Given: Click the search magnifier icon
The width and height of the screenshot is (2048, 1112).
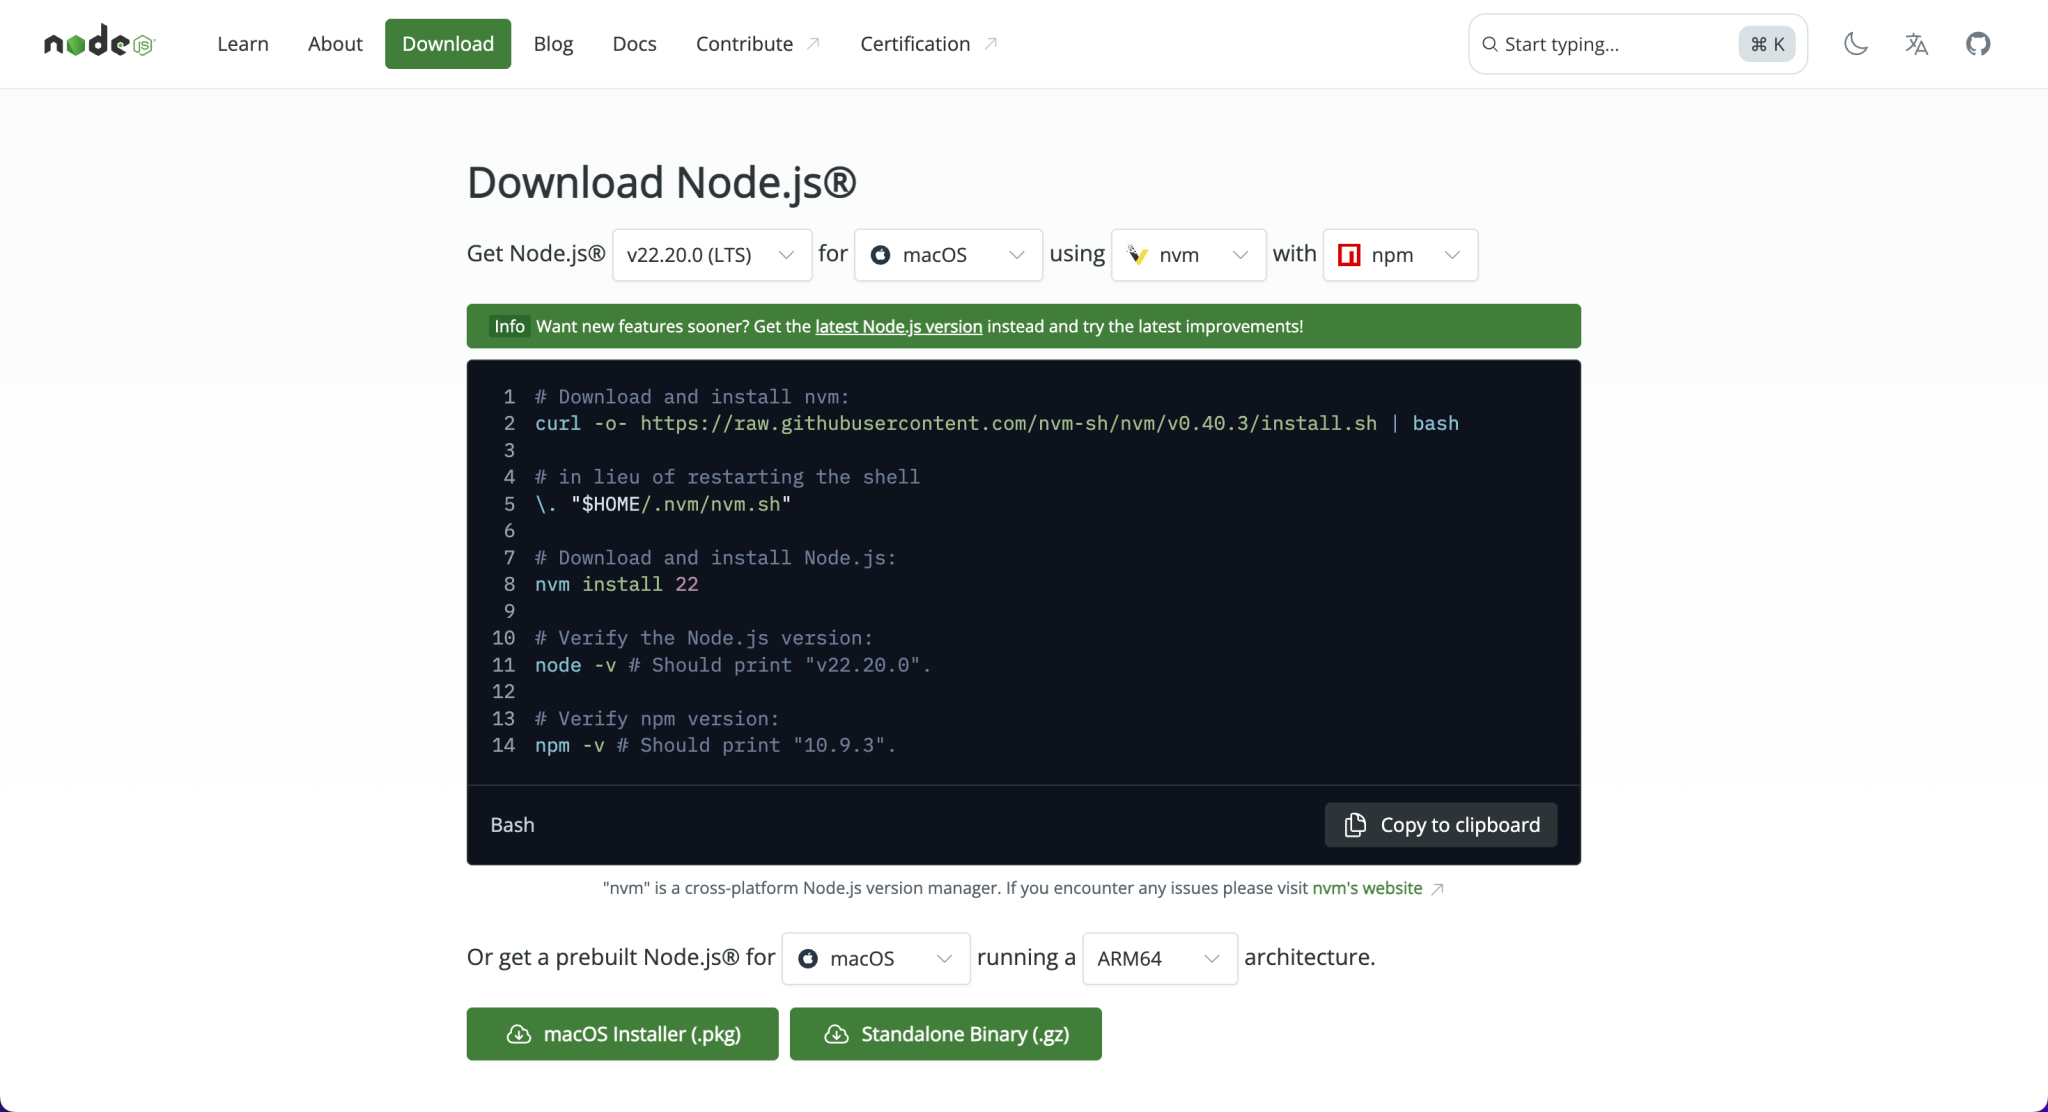Looking at the screenshot, I should tap(1489, 44).
